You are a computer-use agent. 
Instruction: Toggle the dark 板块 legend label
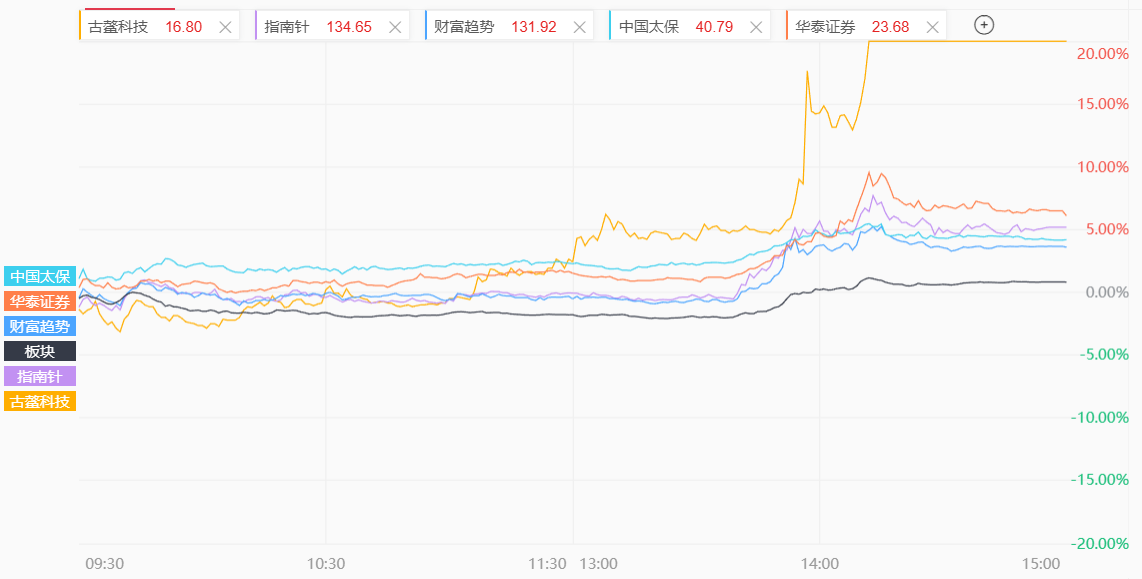pyautogui.click(x=40, y=351)
